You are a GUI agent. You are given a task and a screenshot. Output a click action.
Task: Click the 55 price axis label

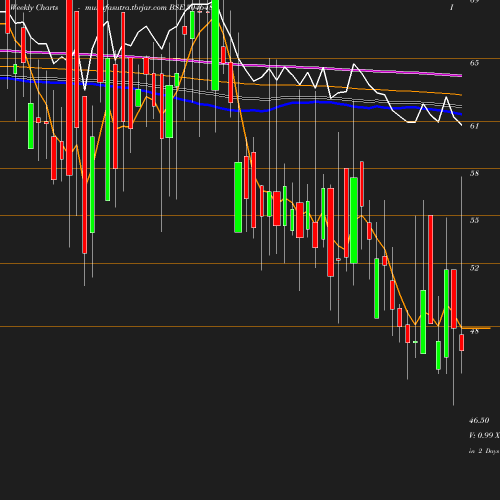[x=474, y=220]
